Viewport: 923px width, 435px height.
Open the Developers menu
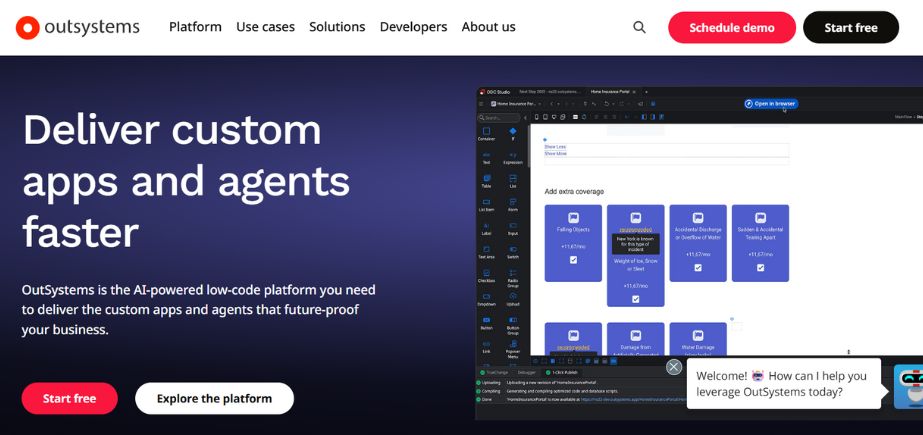413,27
